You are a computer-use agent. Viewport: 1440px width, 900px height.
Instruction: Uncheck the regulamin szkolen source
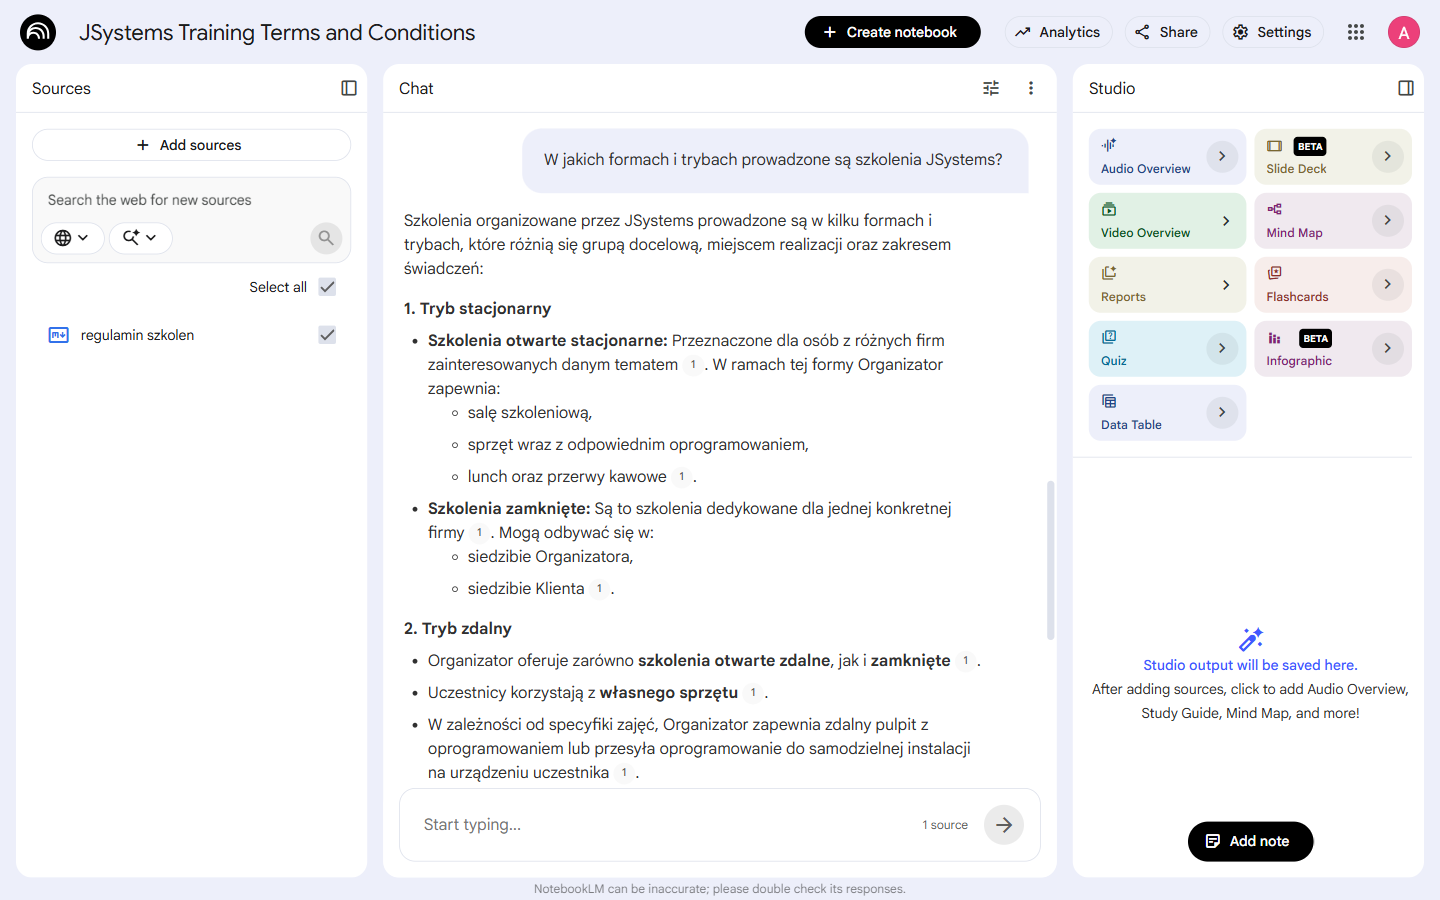pyautogui.click(x=327, y=335)
